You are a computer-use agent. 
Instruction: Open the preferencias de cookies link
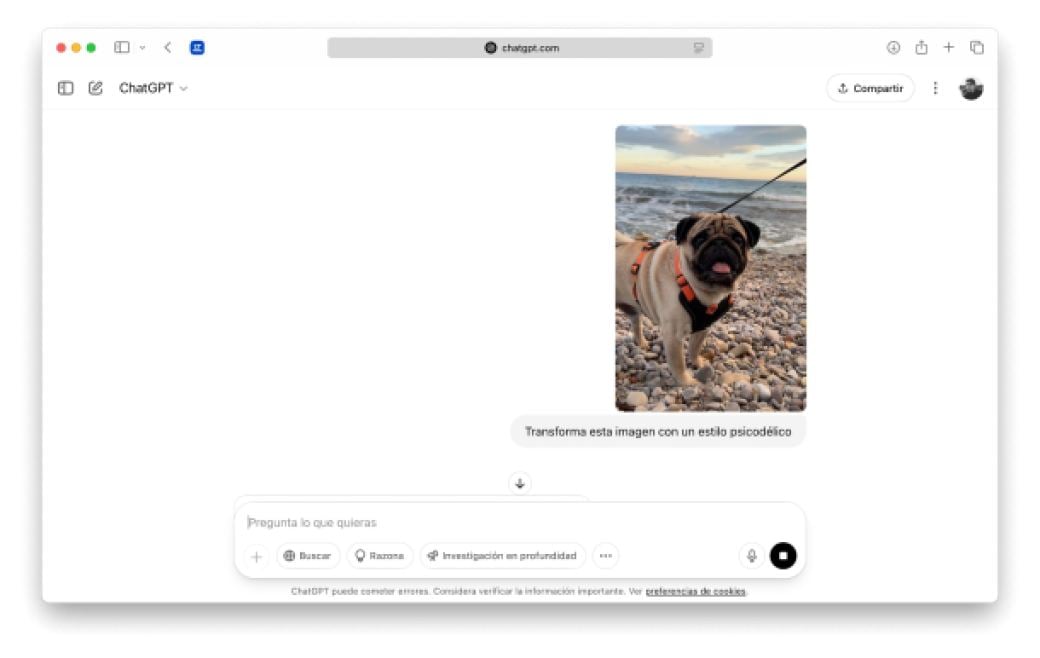[695, 592]
